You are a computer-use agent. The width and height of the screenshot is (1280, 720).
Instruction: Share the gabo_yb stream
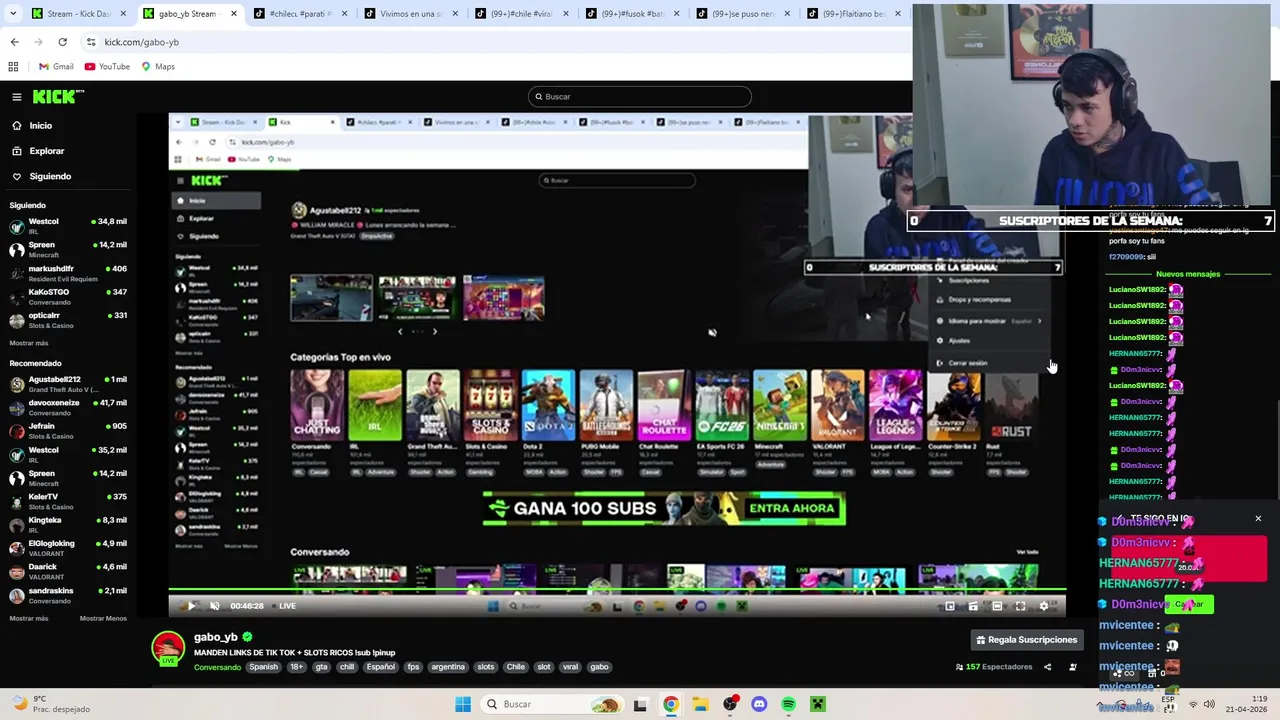[x=1048, y=667]
